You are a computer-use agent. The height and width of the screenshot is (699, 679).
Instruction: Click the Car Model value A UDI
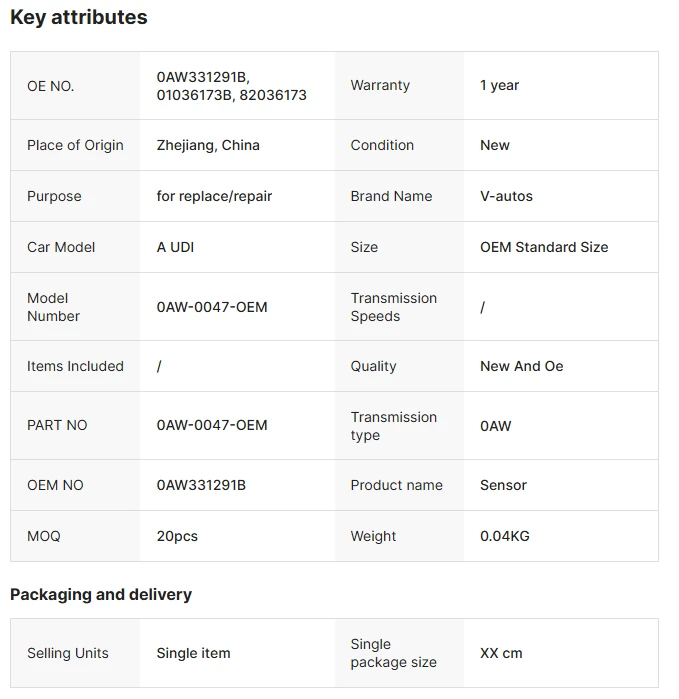[175, 247]
